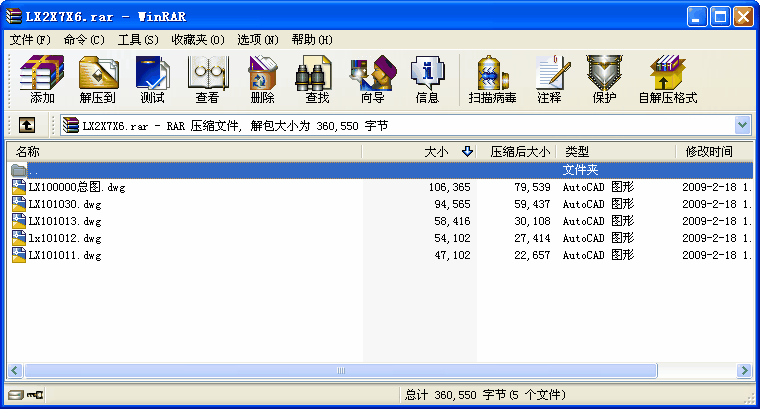Select file LX101013.dwg
This screenshot has height=409, width=760.
[65, 221]
